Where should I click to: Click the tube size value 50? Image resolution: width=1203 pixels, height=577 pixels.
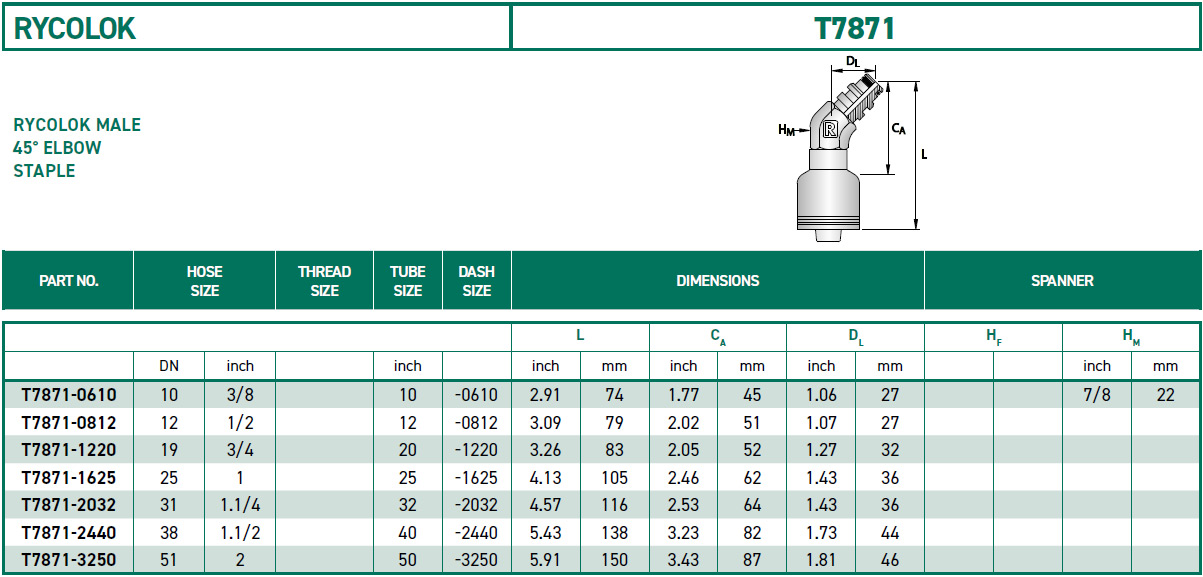(408, 560)
